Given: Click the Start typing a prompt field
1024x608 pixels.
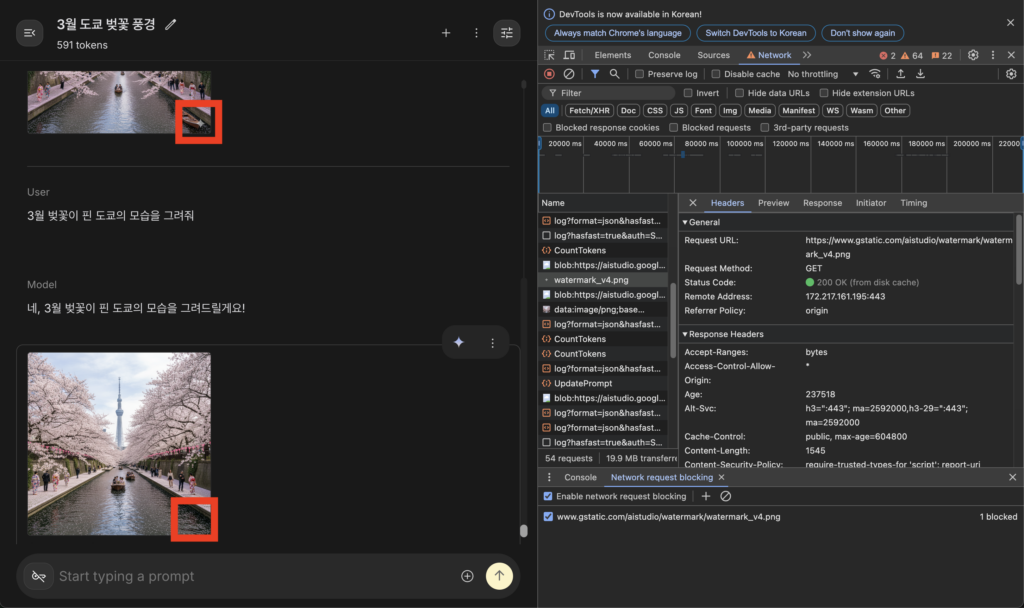Looking at the screenshot, I should (x=250, y=576).
